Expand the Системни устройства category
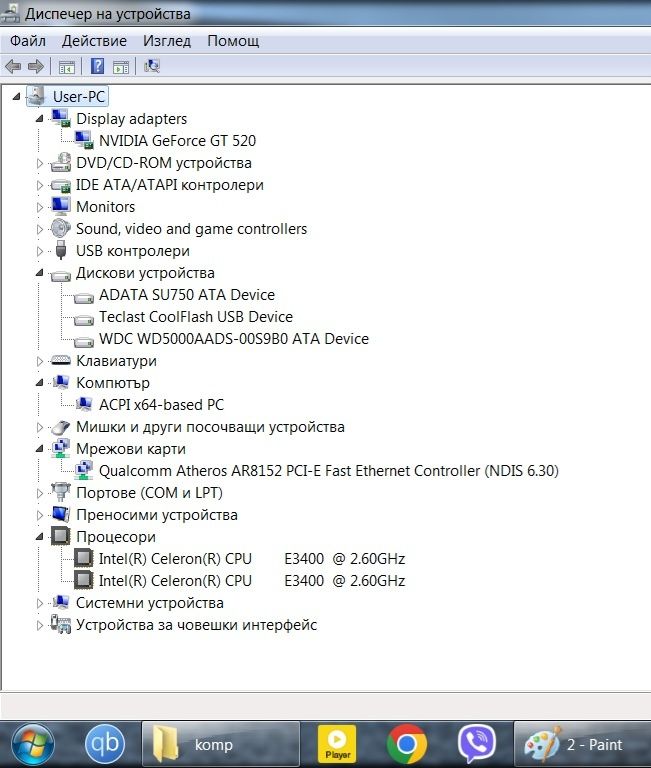651x768 pixels. tap(40, 603)
